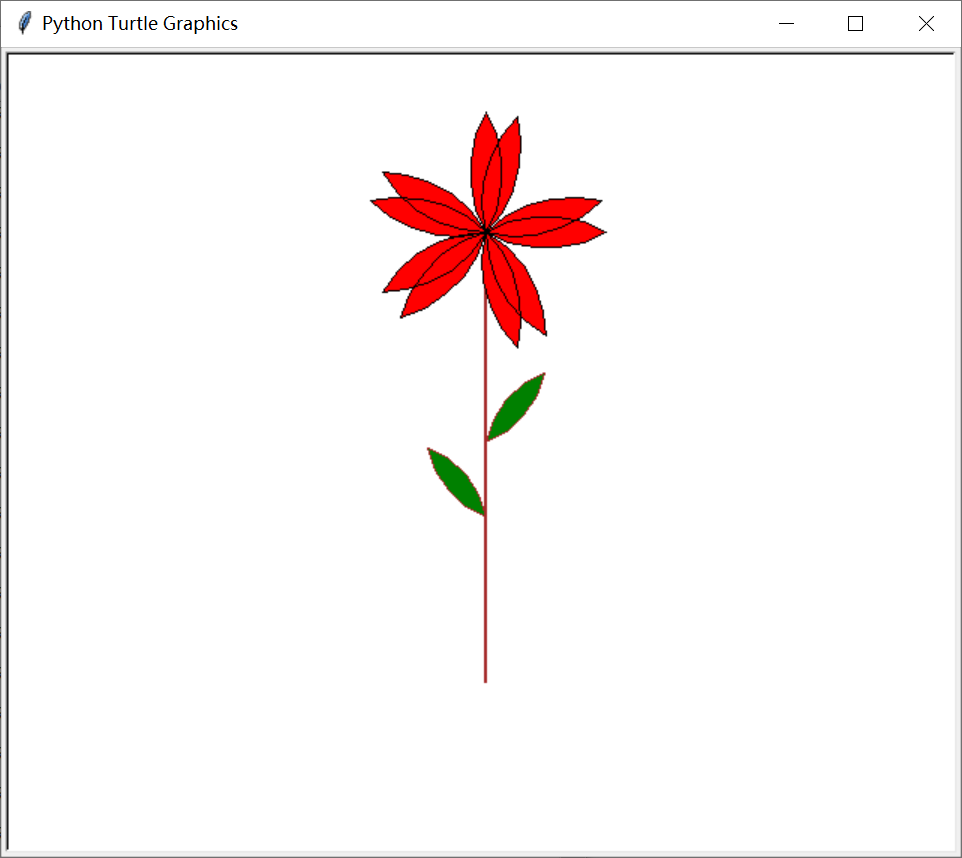This screenshot has height=858, width=962.
Task: Select the lower-left green leaf on the stem
Action: [x=456, y=481]
